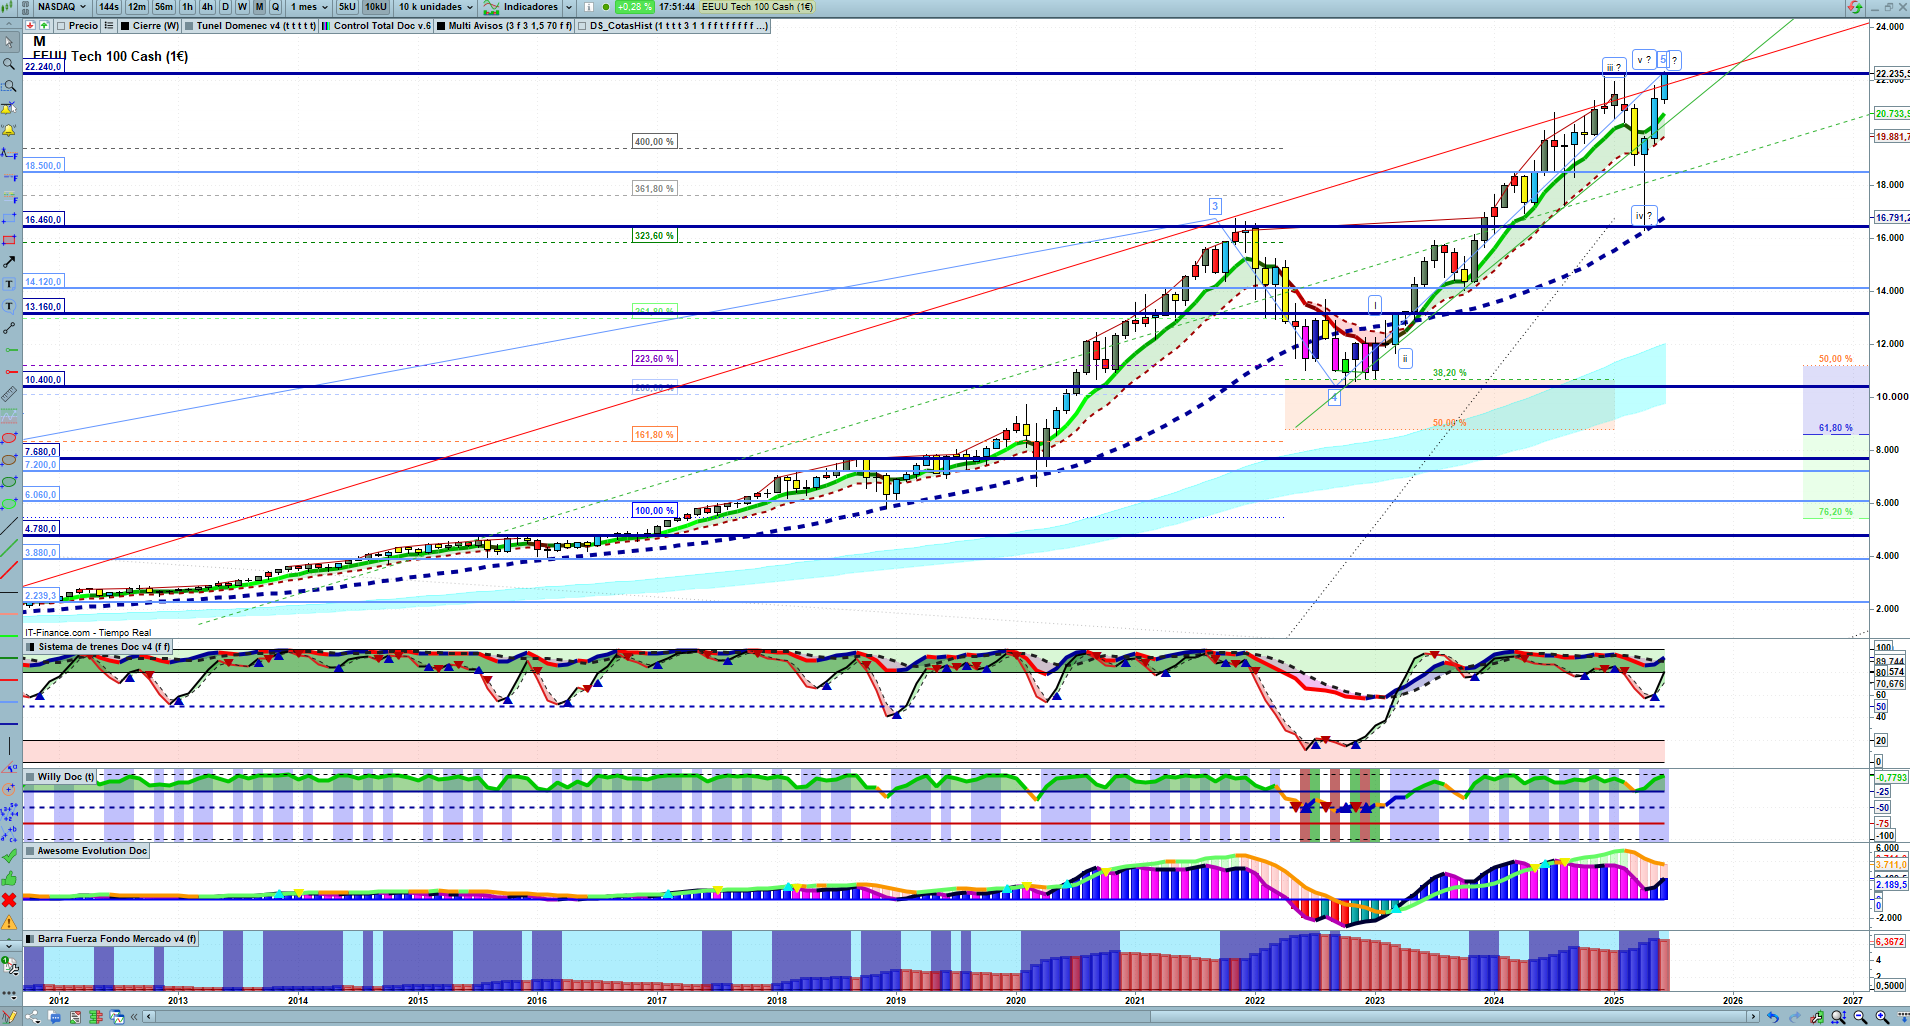Viewport: 1910px width, 1026px height.
Task: Click the undo arrow in bottom bar
Action: (1773, 1017)
